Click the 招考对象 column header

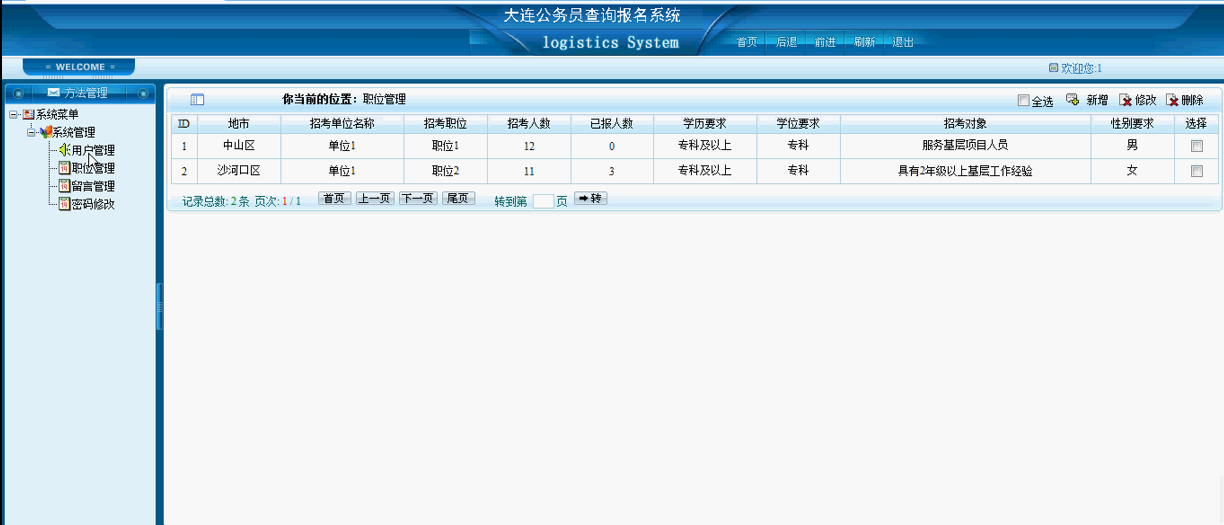click(x=965, y=124)
